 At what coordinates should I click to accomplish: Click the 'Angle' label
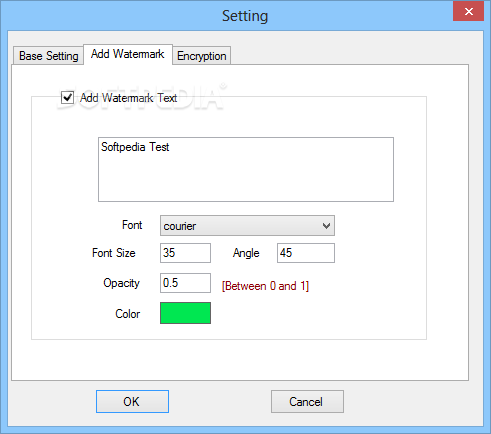coord(246,253)
